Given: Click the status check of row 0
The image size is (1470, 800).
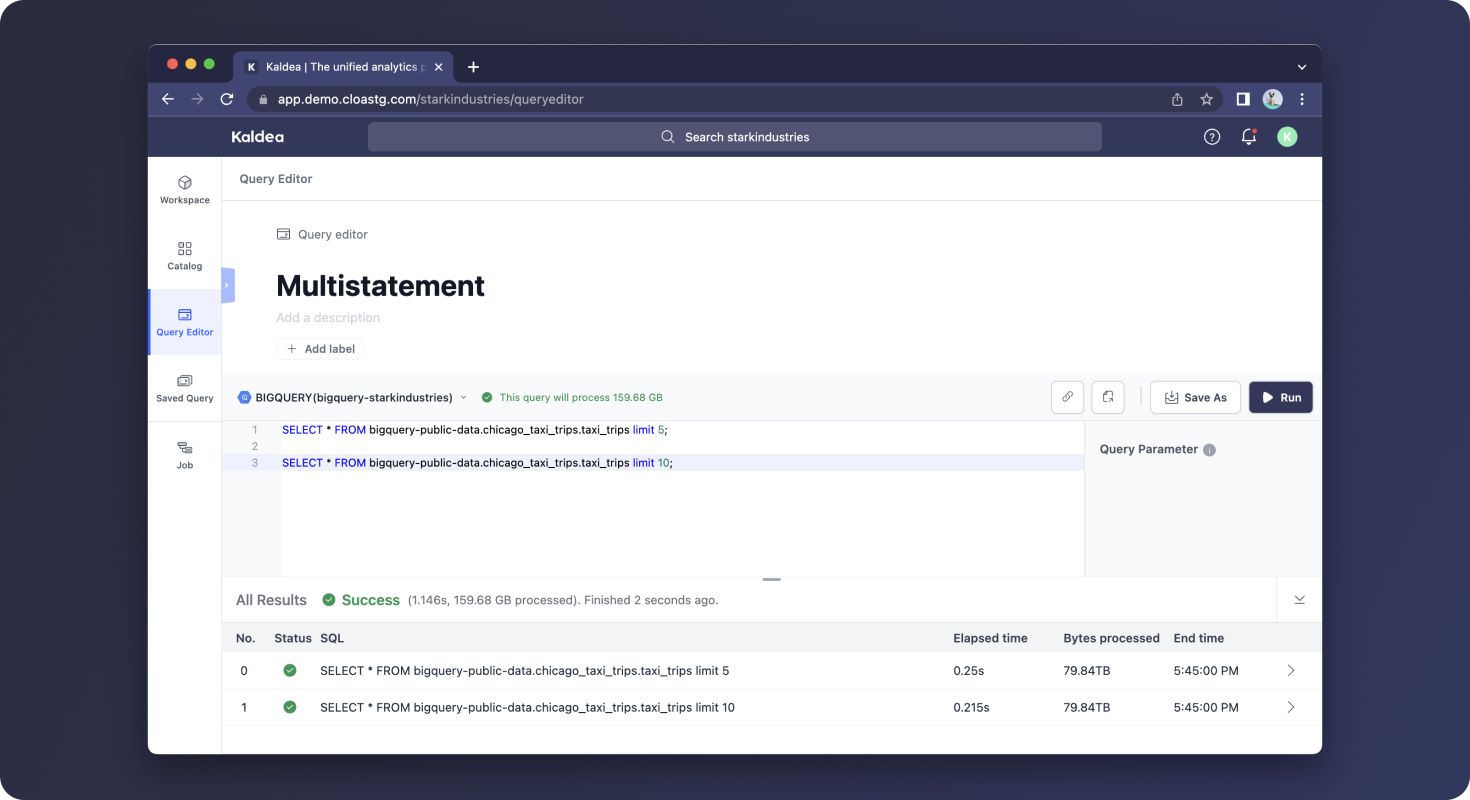Looking at the screenshot, I should [290, 671].
